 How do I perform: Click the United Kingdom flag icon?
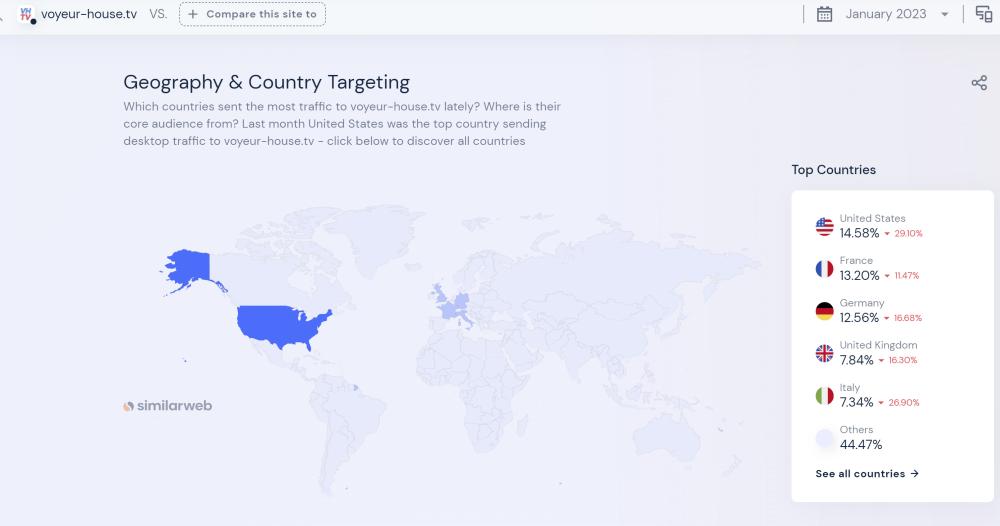[x=824, y=353]
